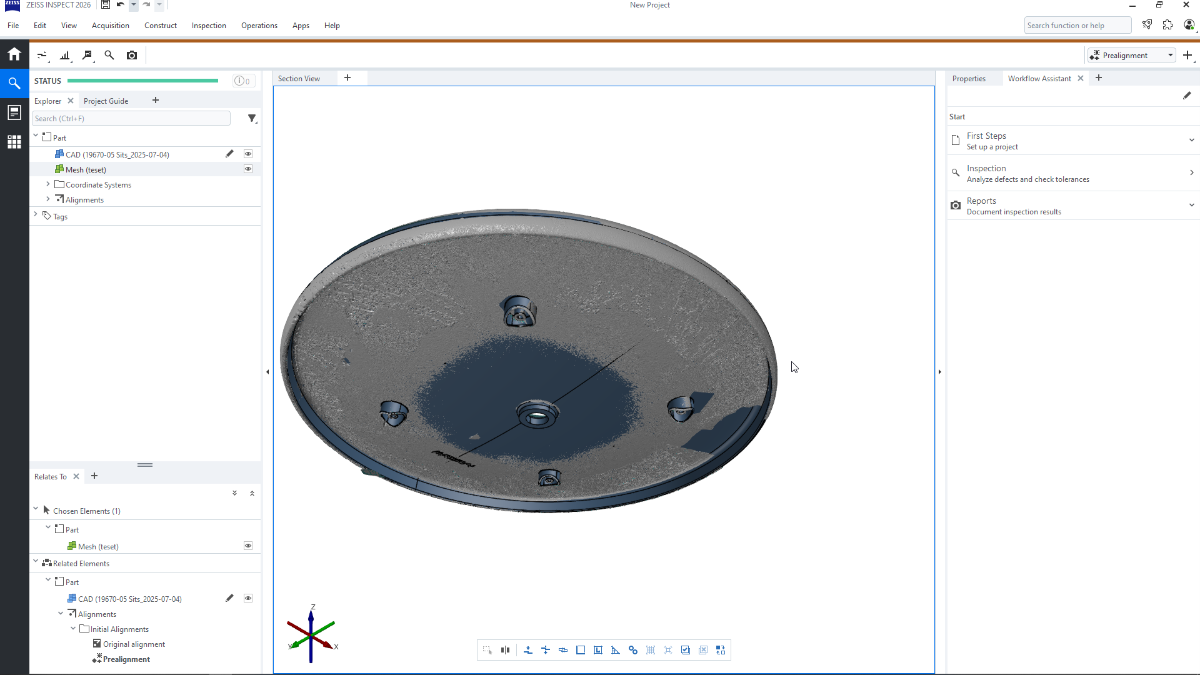The height and width of the screenshot is (675, 1200).
Task: Open the Inspection menu in menu bar
Action: click(x=209, y=25)
